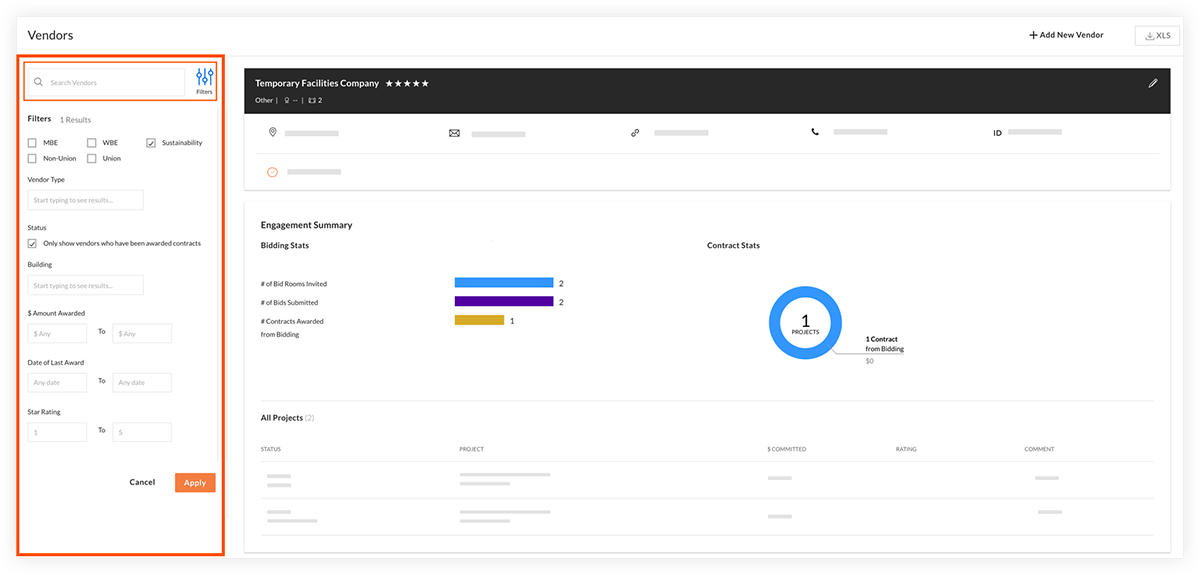1200x575 pixels.
Task: Click the blue projects donut chart
Action: point(805,324)
